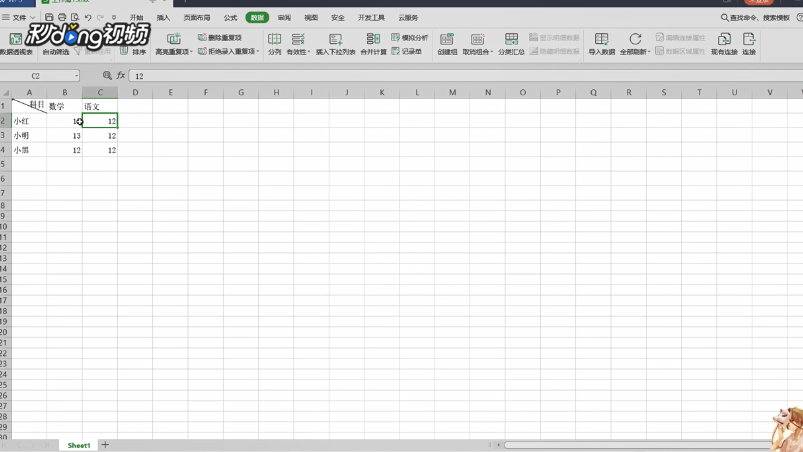The width and height of the screenshot is (803, 452).
Task: Switch to the 开始 ribbon tab
Action: (136, 17)
